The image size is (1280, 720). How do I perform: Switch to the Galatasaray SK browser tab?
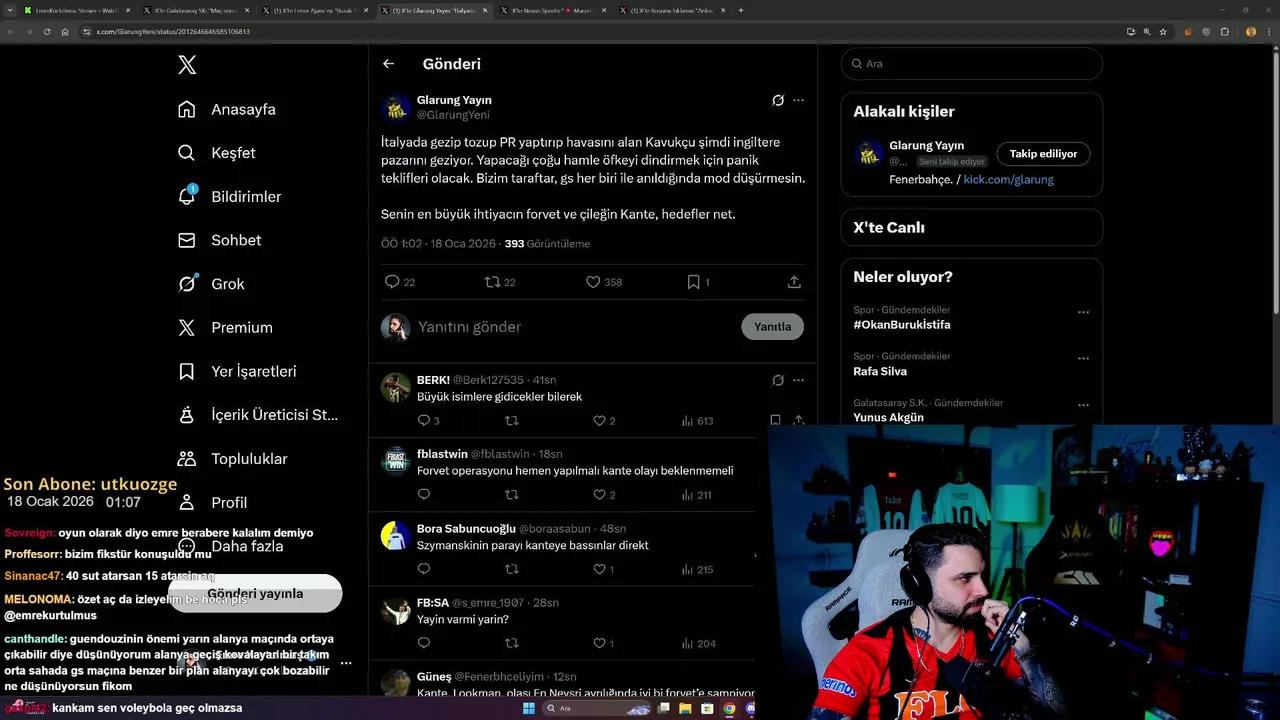(x=196, y=10)
